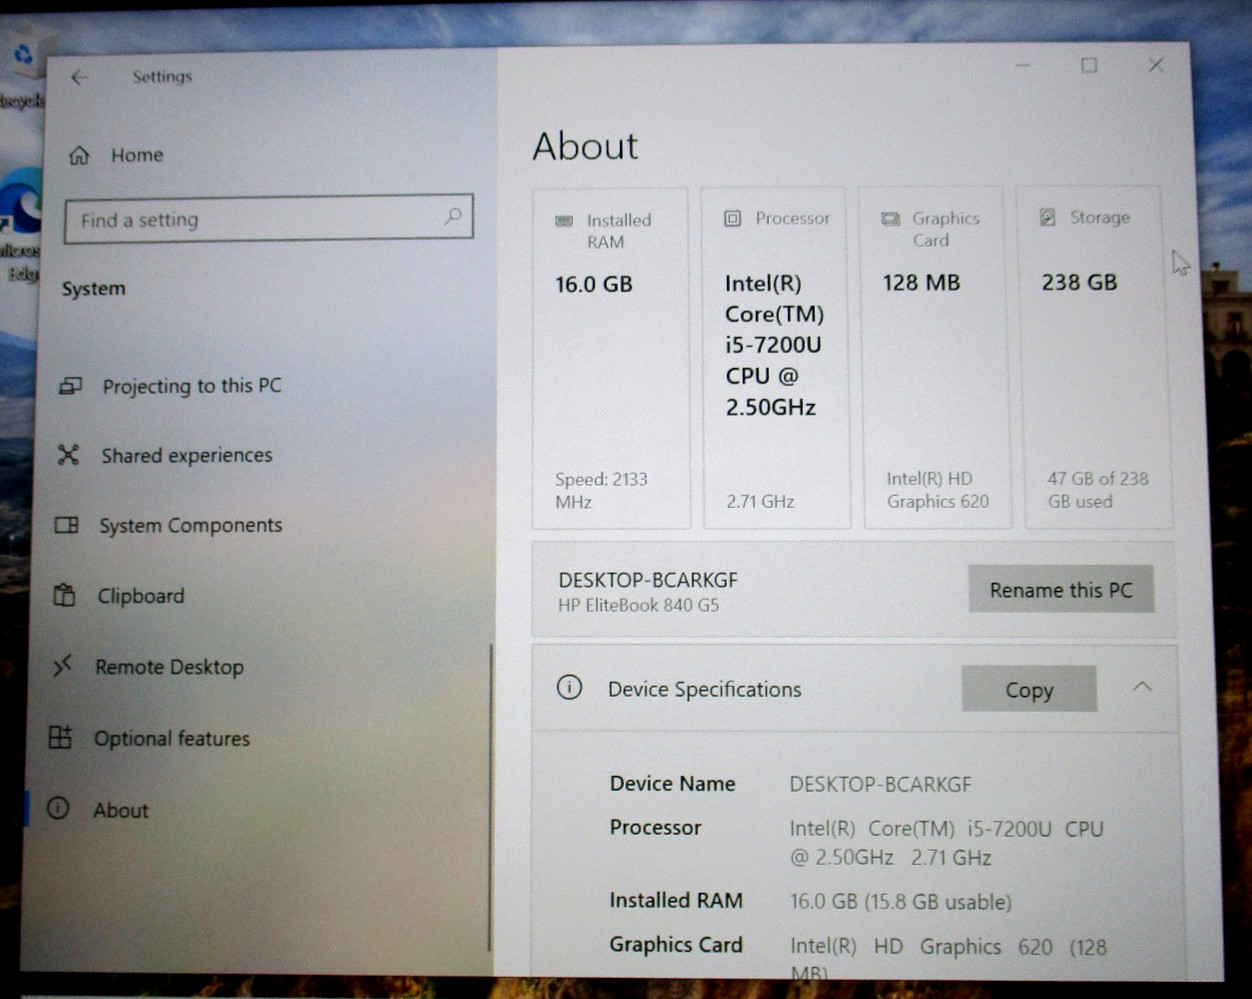Click the Speed: 2133 MHz text
Viewport: 1252px width, 999px height.
click(601, 490)
